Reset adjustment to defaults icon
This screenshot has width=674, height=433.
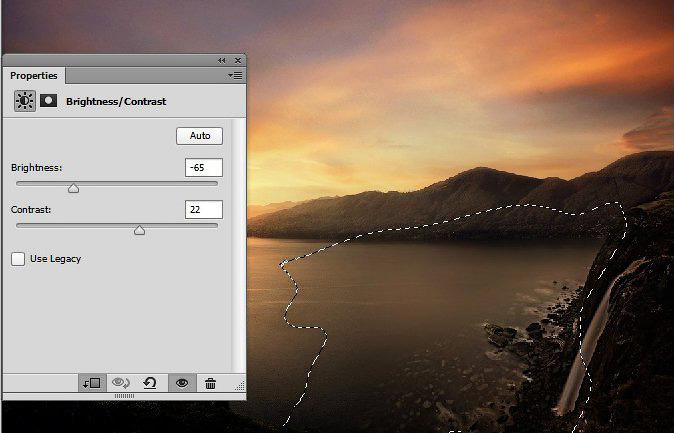(x=150, y=383)
